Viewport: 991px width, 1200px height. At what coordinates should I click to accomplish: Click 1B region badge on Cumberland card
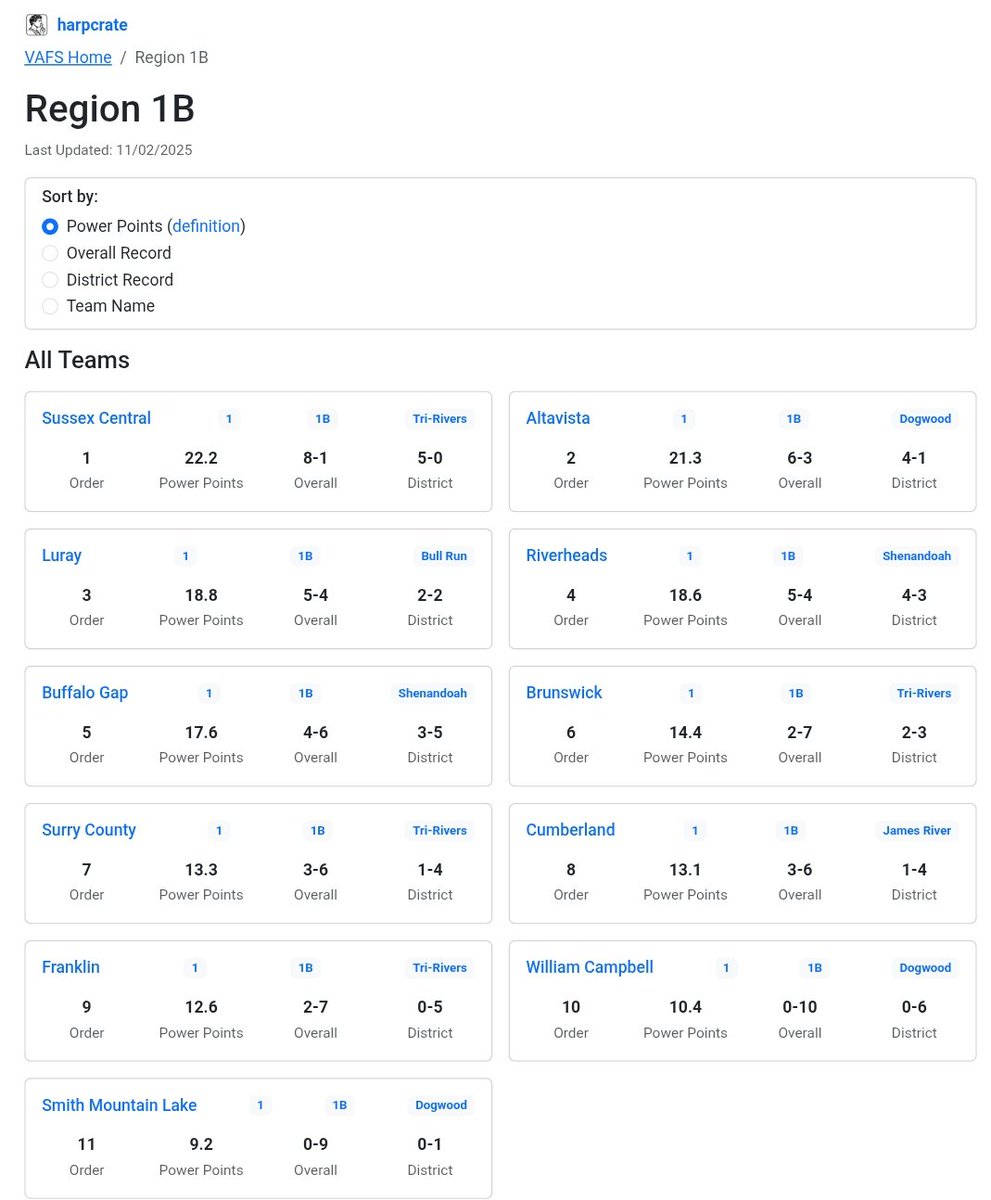791,831
